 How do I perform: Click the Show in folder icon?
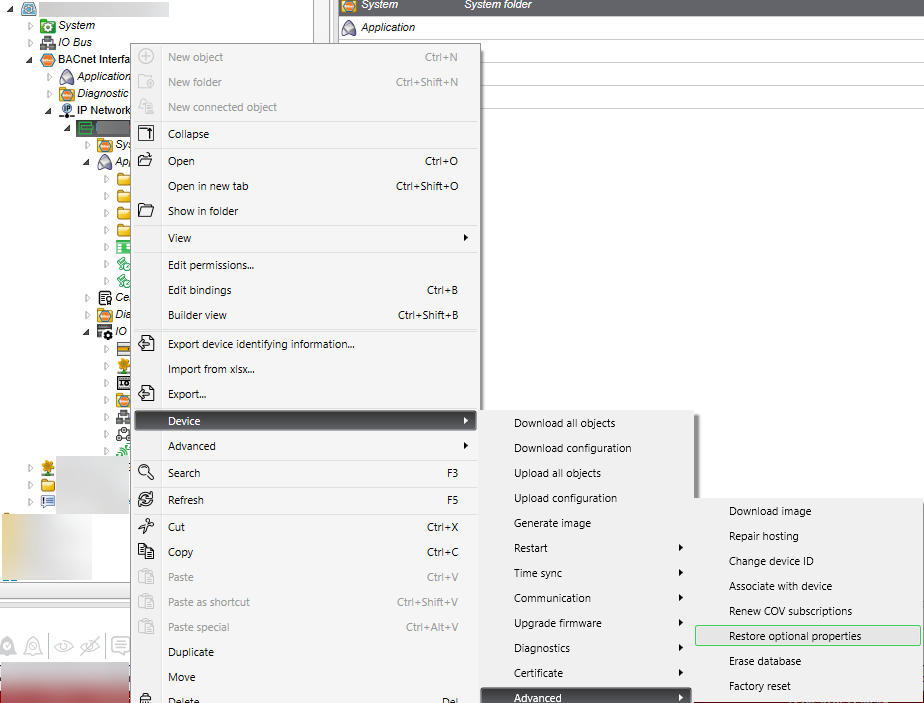(146, 210)
